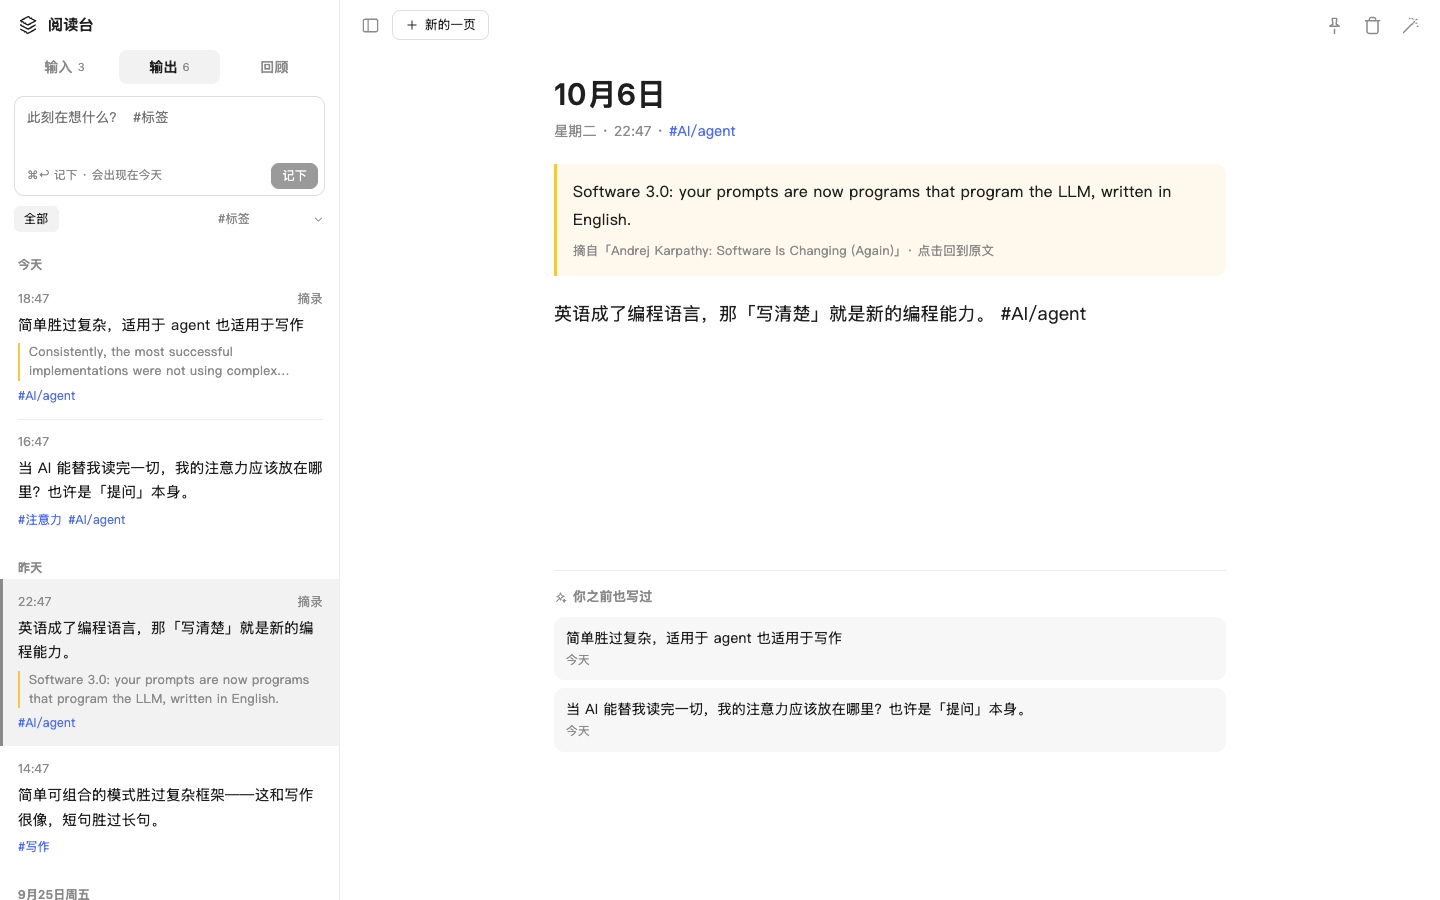Open the 16:47 note about 提问
Image resolution: width=1440 pixels, height=900 pixels.
[x=170, y=480]
